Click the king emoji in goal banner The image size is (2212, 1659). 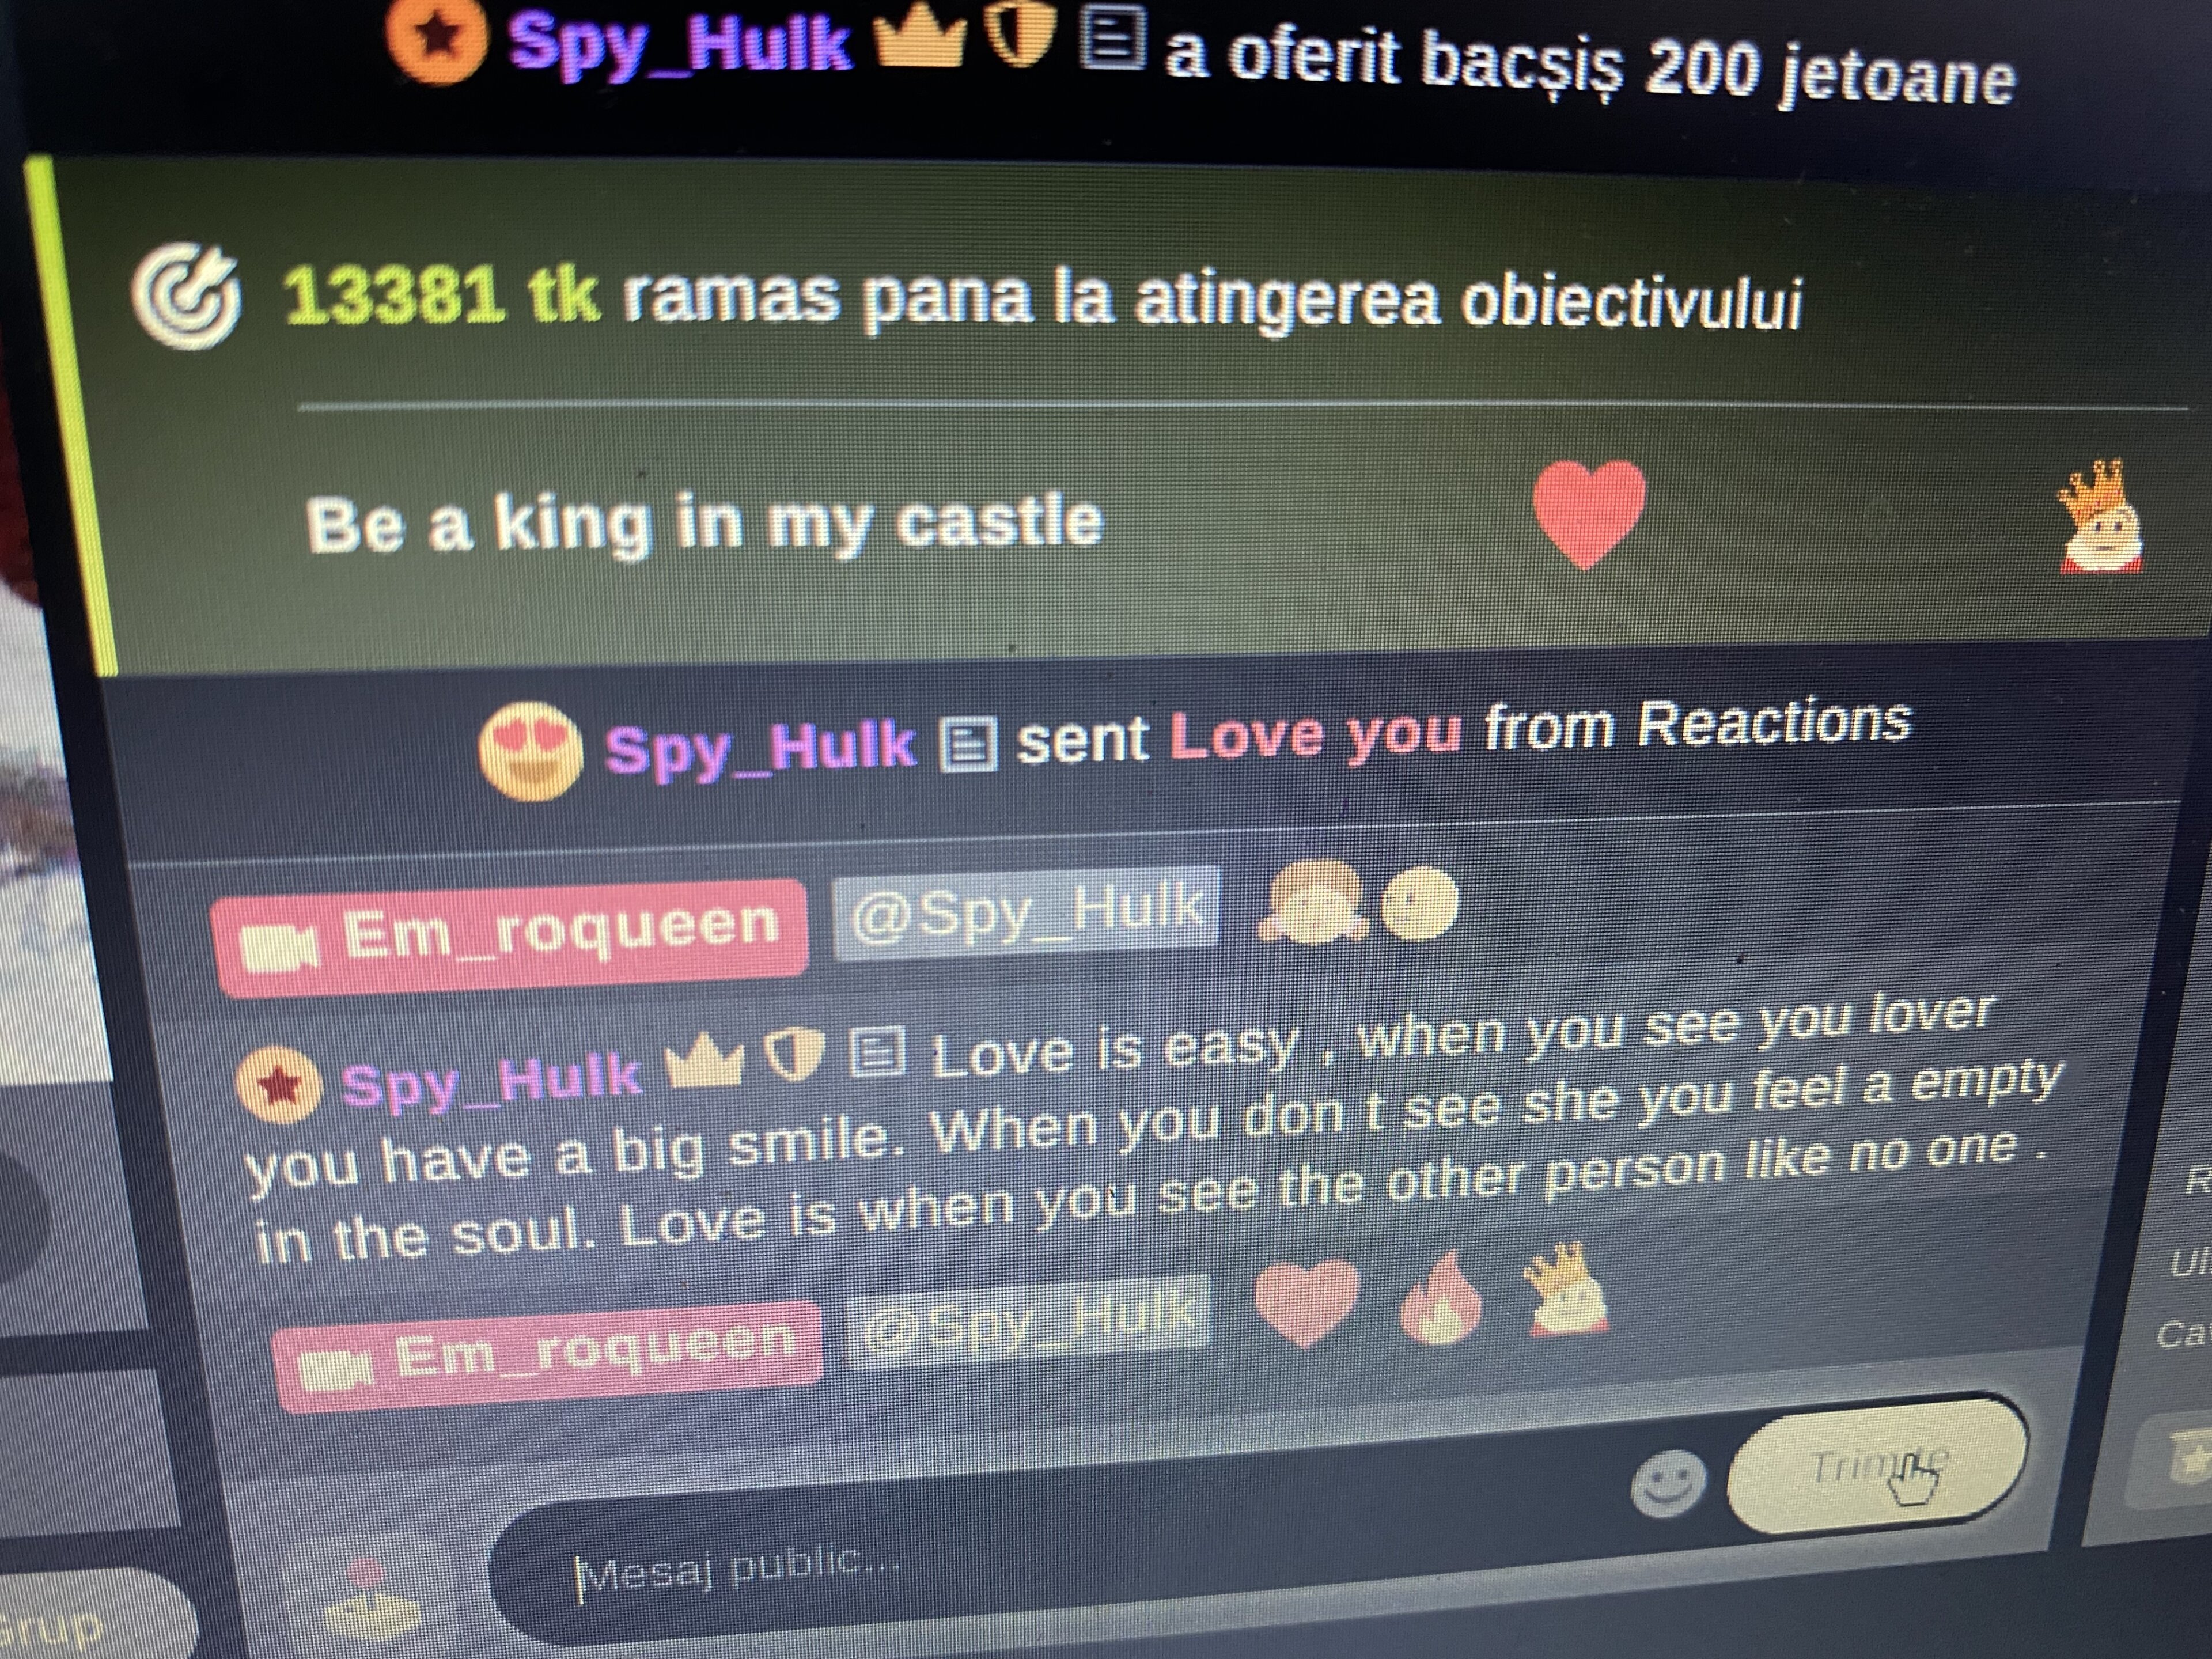click(x=2100, y=516)
